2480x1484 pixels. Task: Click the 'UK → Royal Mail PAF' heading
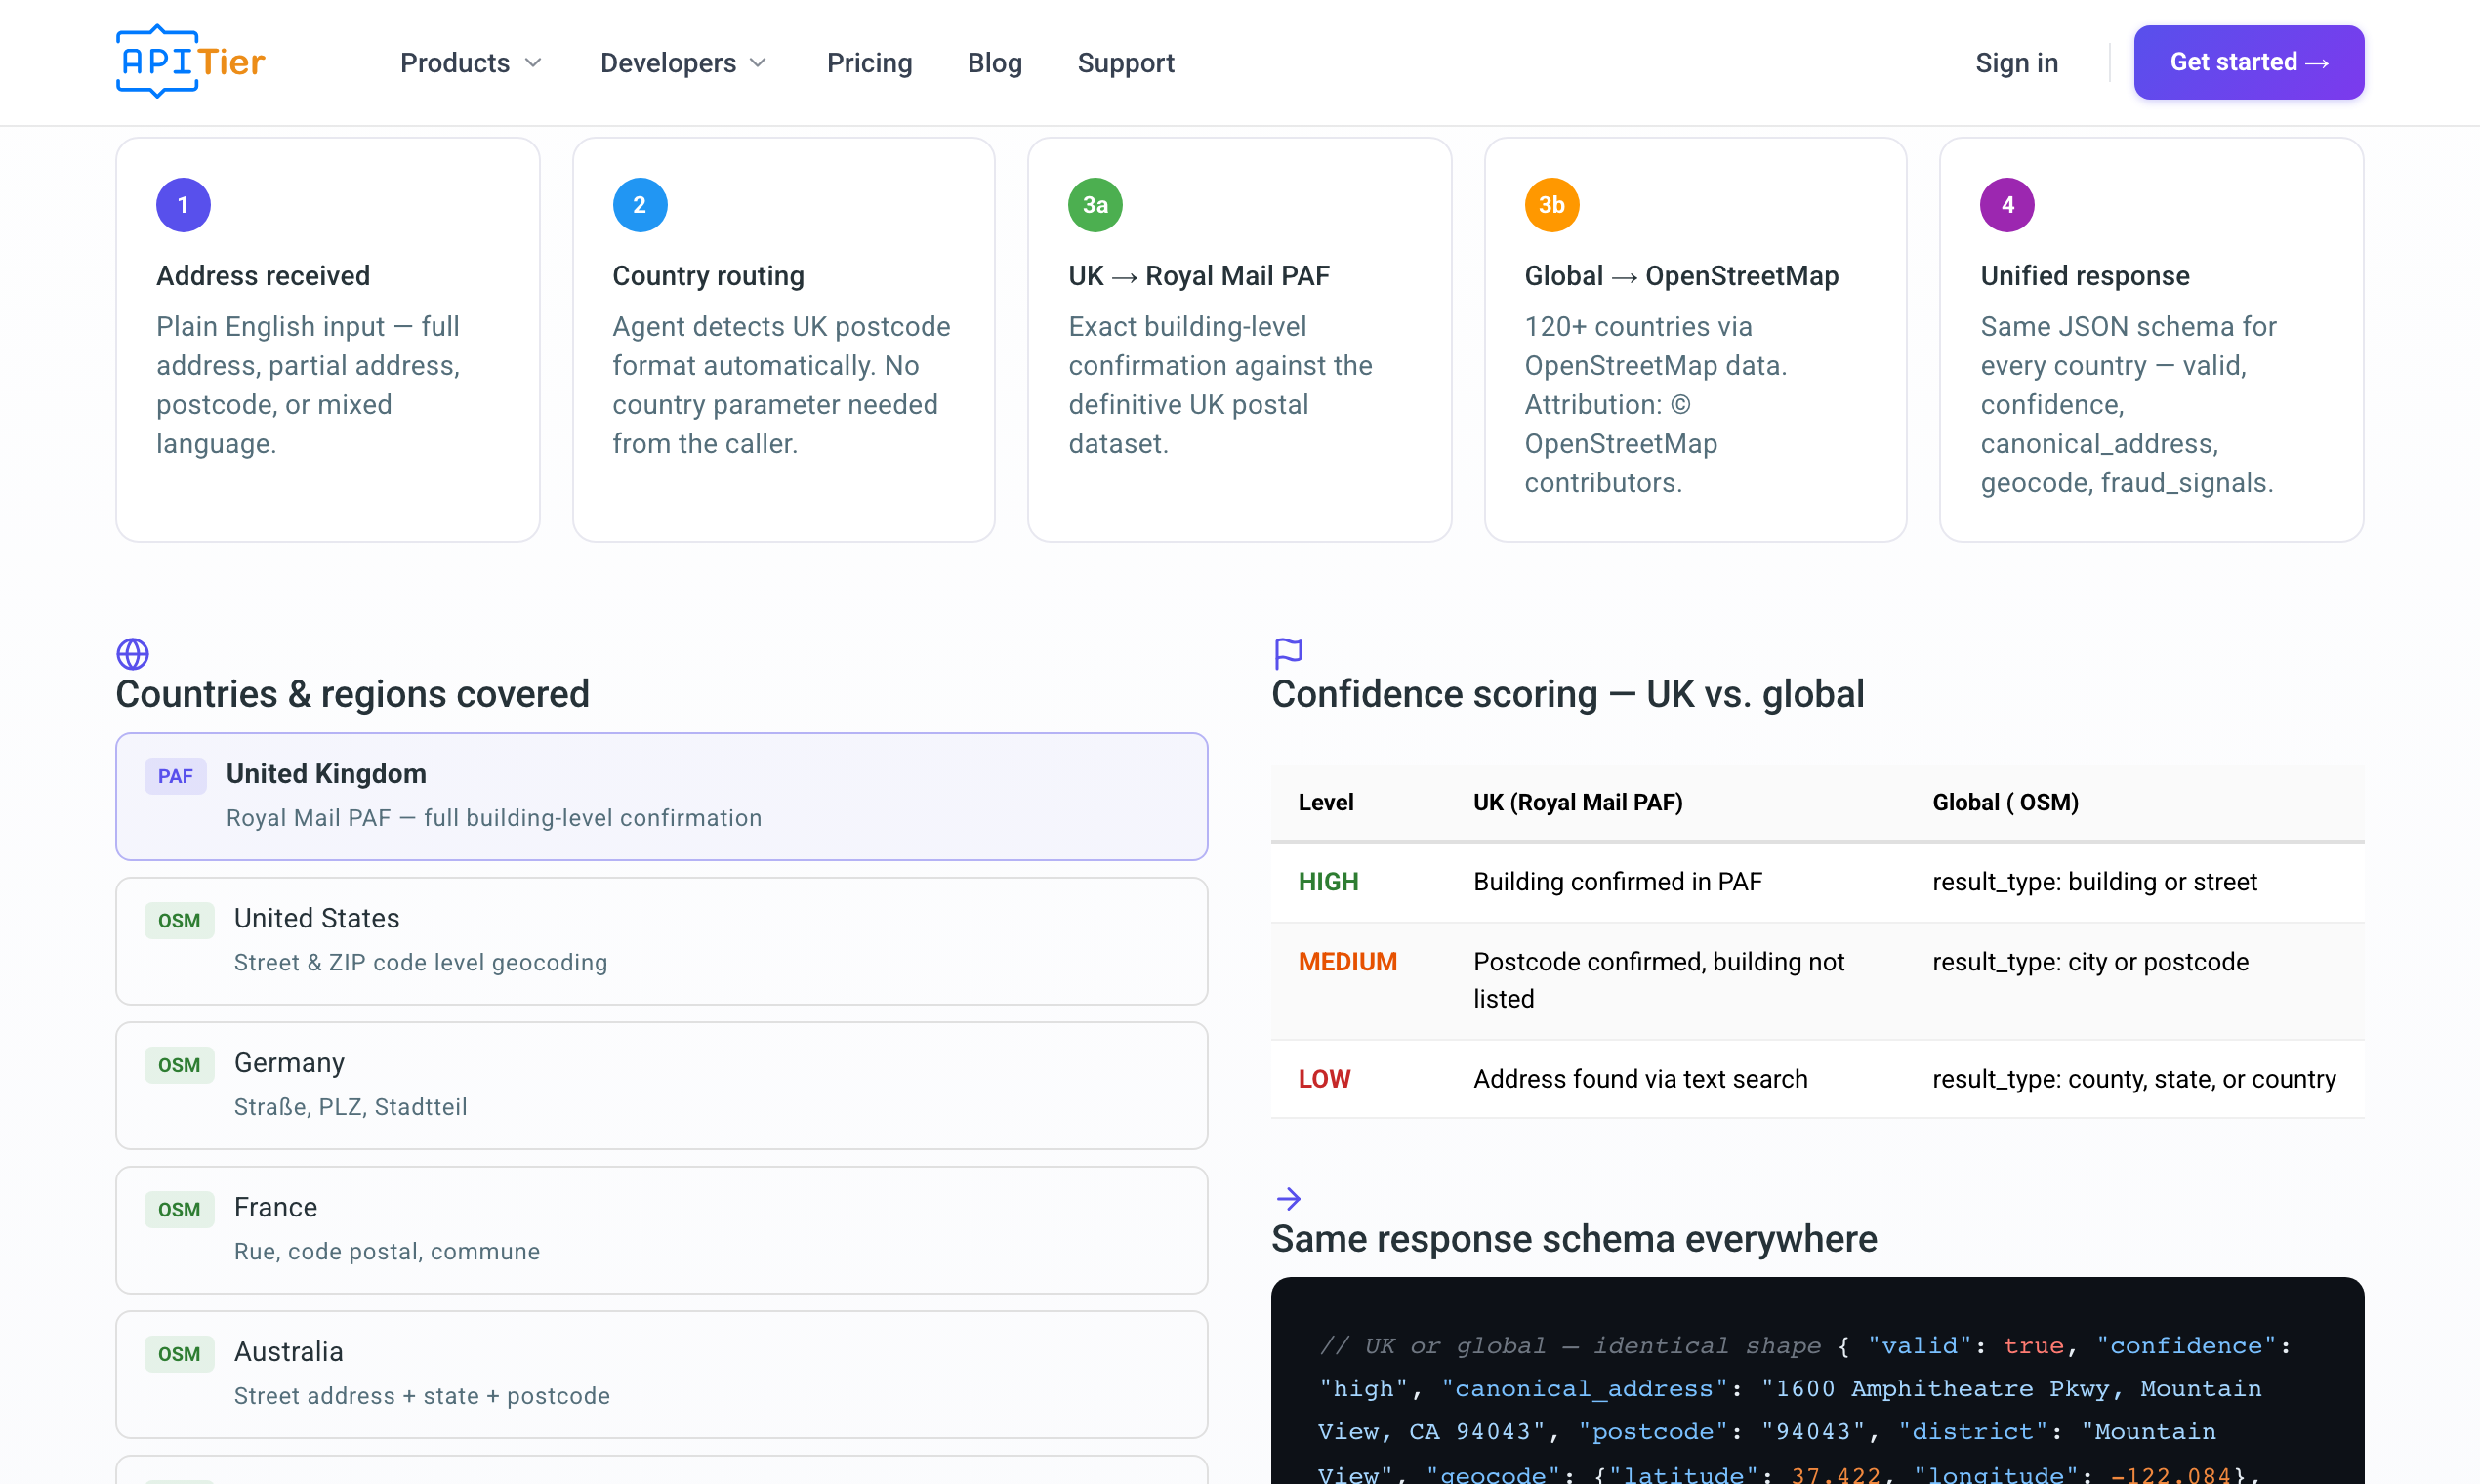(x=1199, y=276)
